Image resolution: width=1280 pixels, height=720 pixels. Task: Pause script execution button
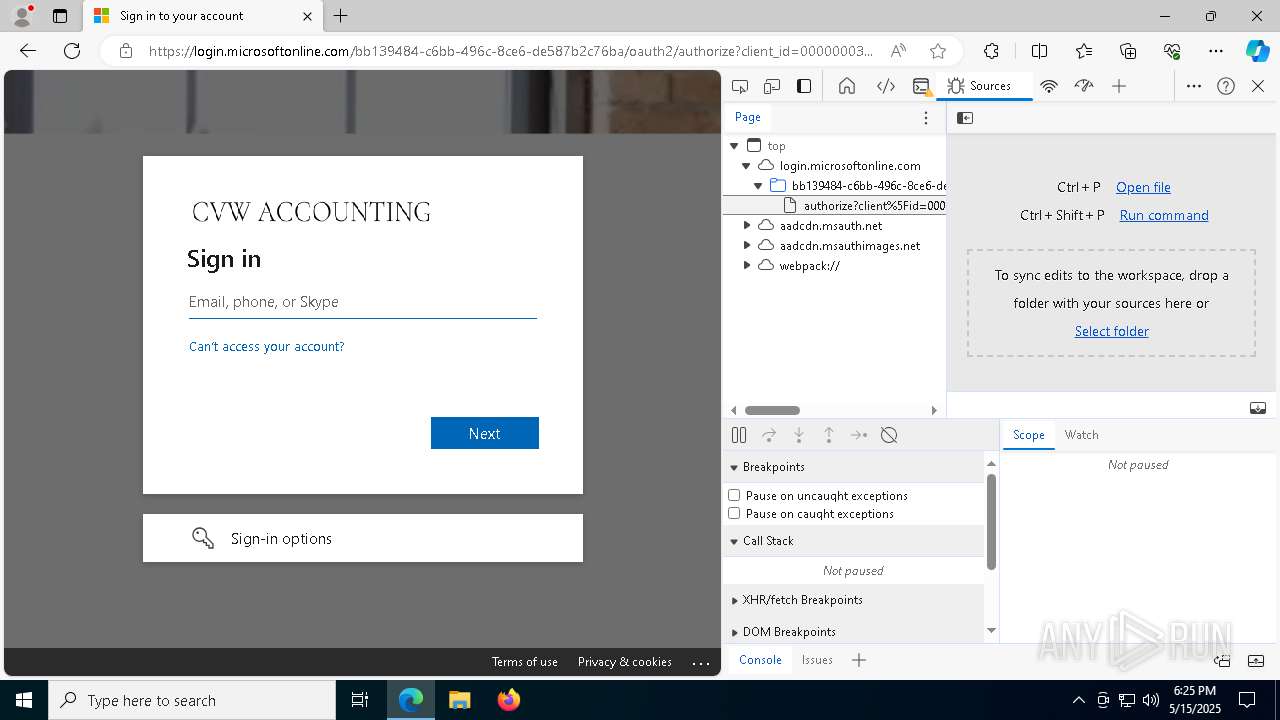(739, 435)
